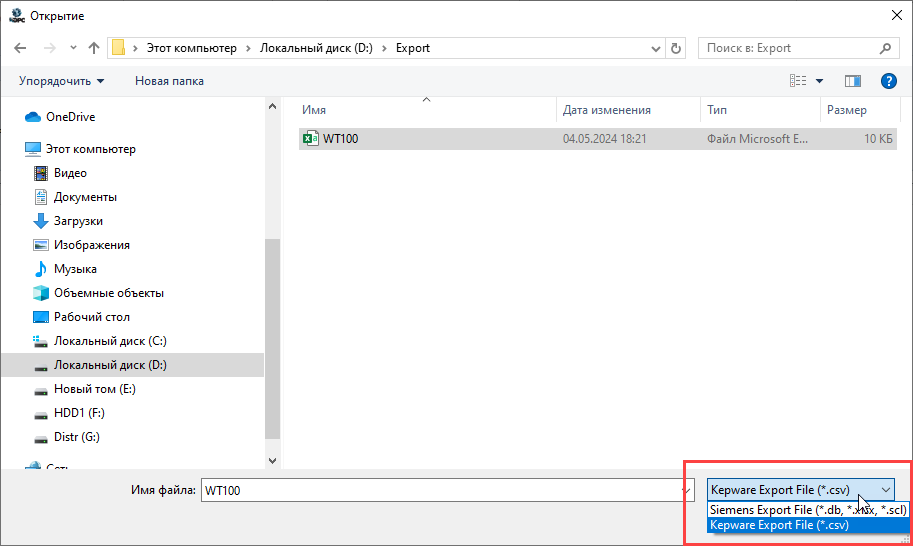This screenshot has width=913, height=546.
Task: Open the 'Загрузки' folder
Action: tap(78, 221)
